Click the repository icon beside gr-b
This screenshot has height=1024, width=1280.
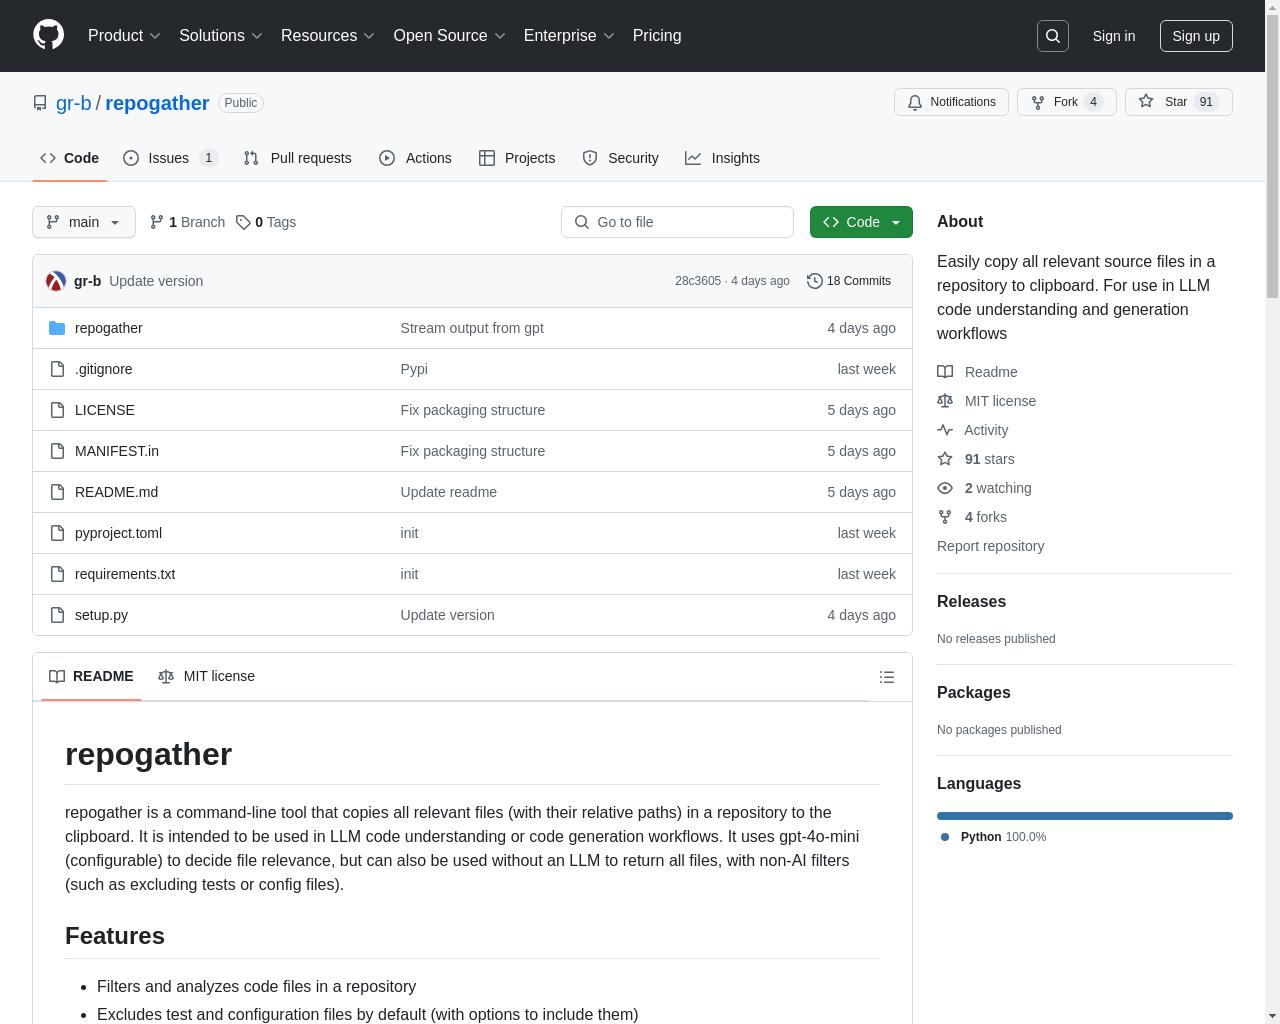coord(40,103)
